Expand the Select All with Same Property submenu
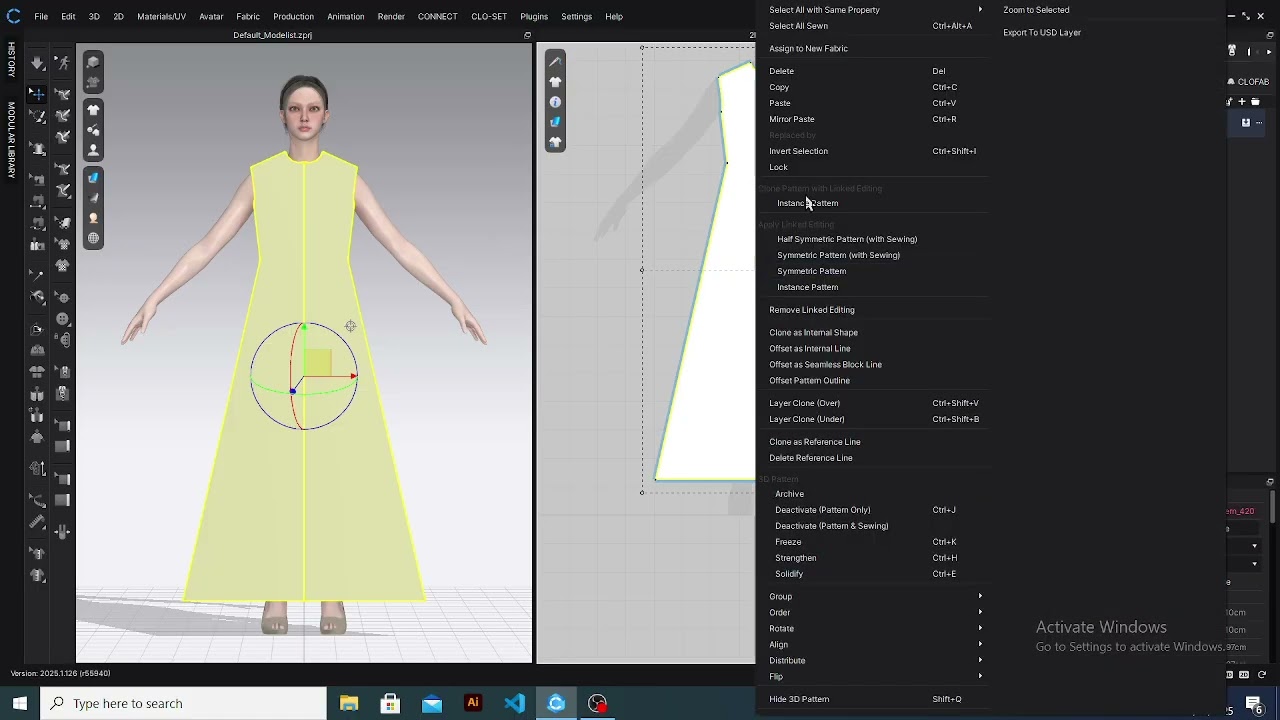This screenshot has width=1280, height=720. 874,10
